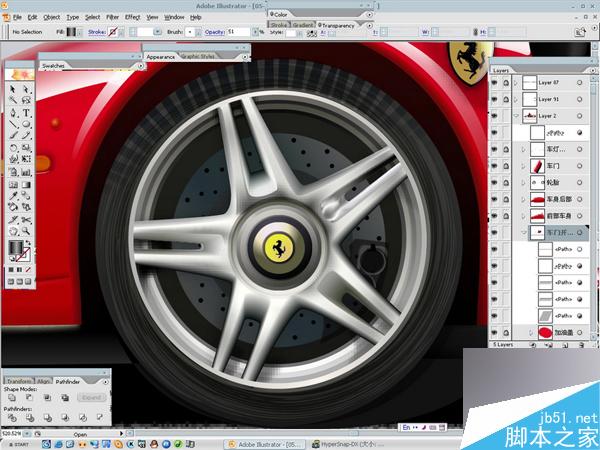This screenshot has height=450, width=600.
Task: Select the Paintbrush tool
Action: coord(13,135)
